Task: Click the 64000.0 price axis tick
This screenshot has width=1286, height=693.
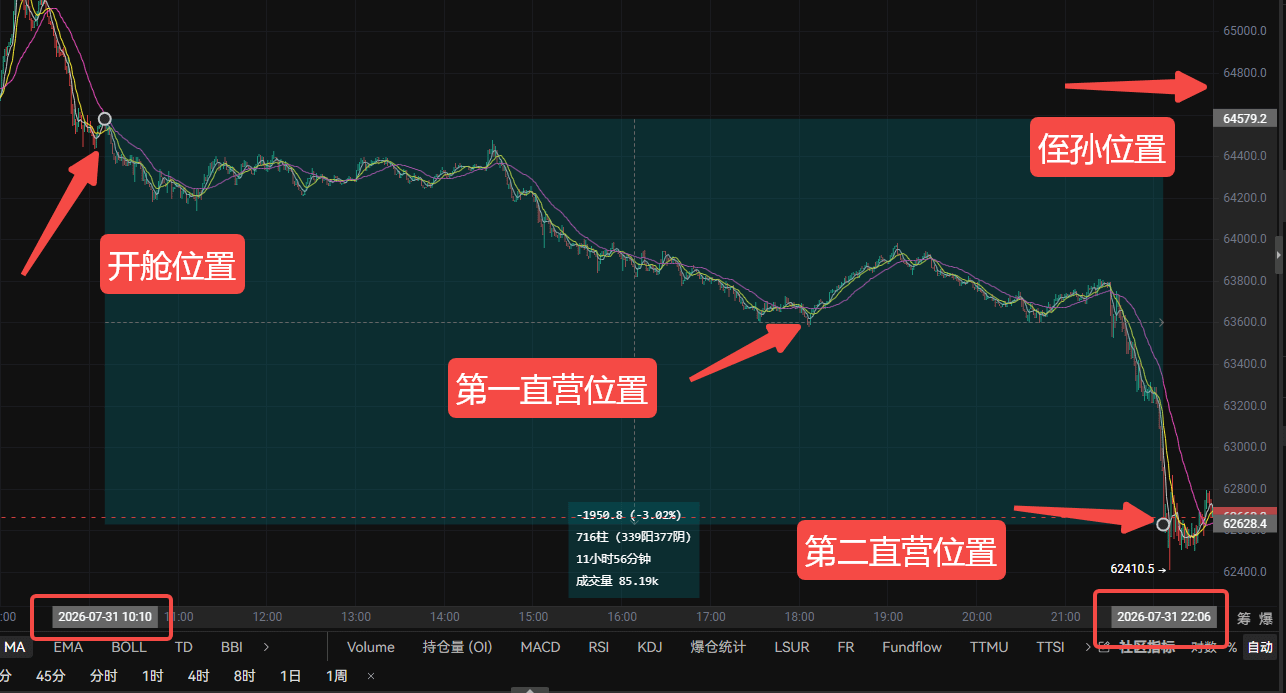Action: [x=1245, y=239]
